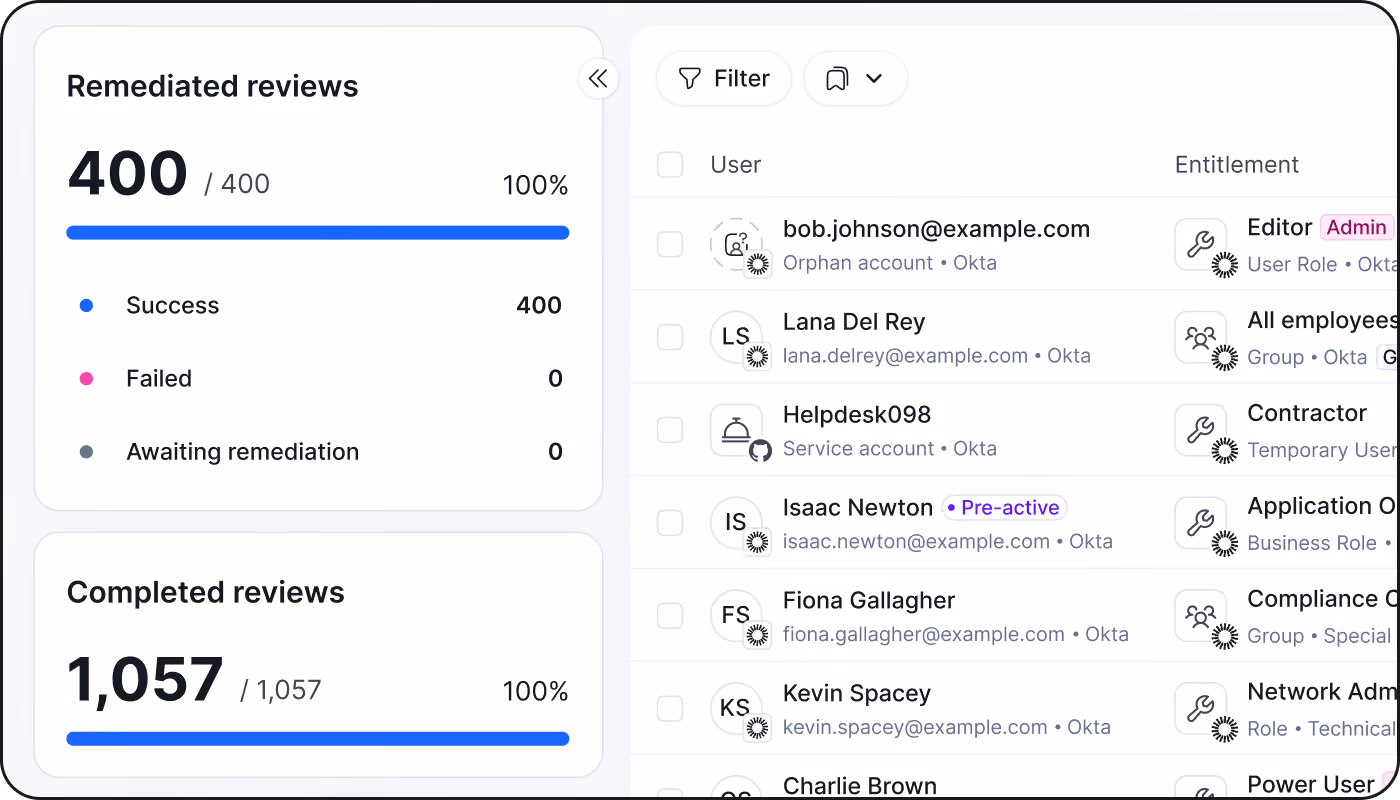1400x800 pixels.
Task: Check the Helpdesk098 row checkbox
Action: tap(670, 430)
